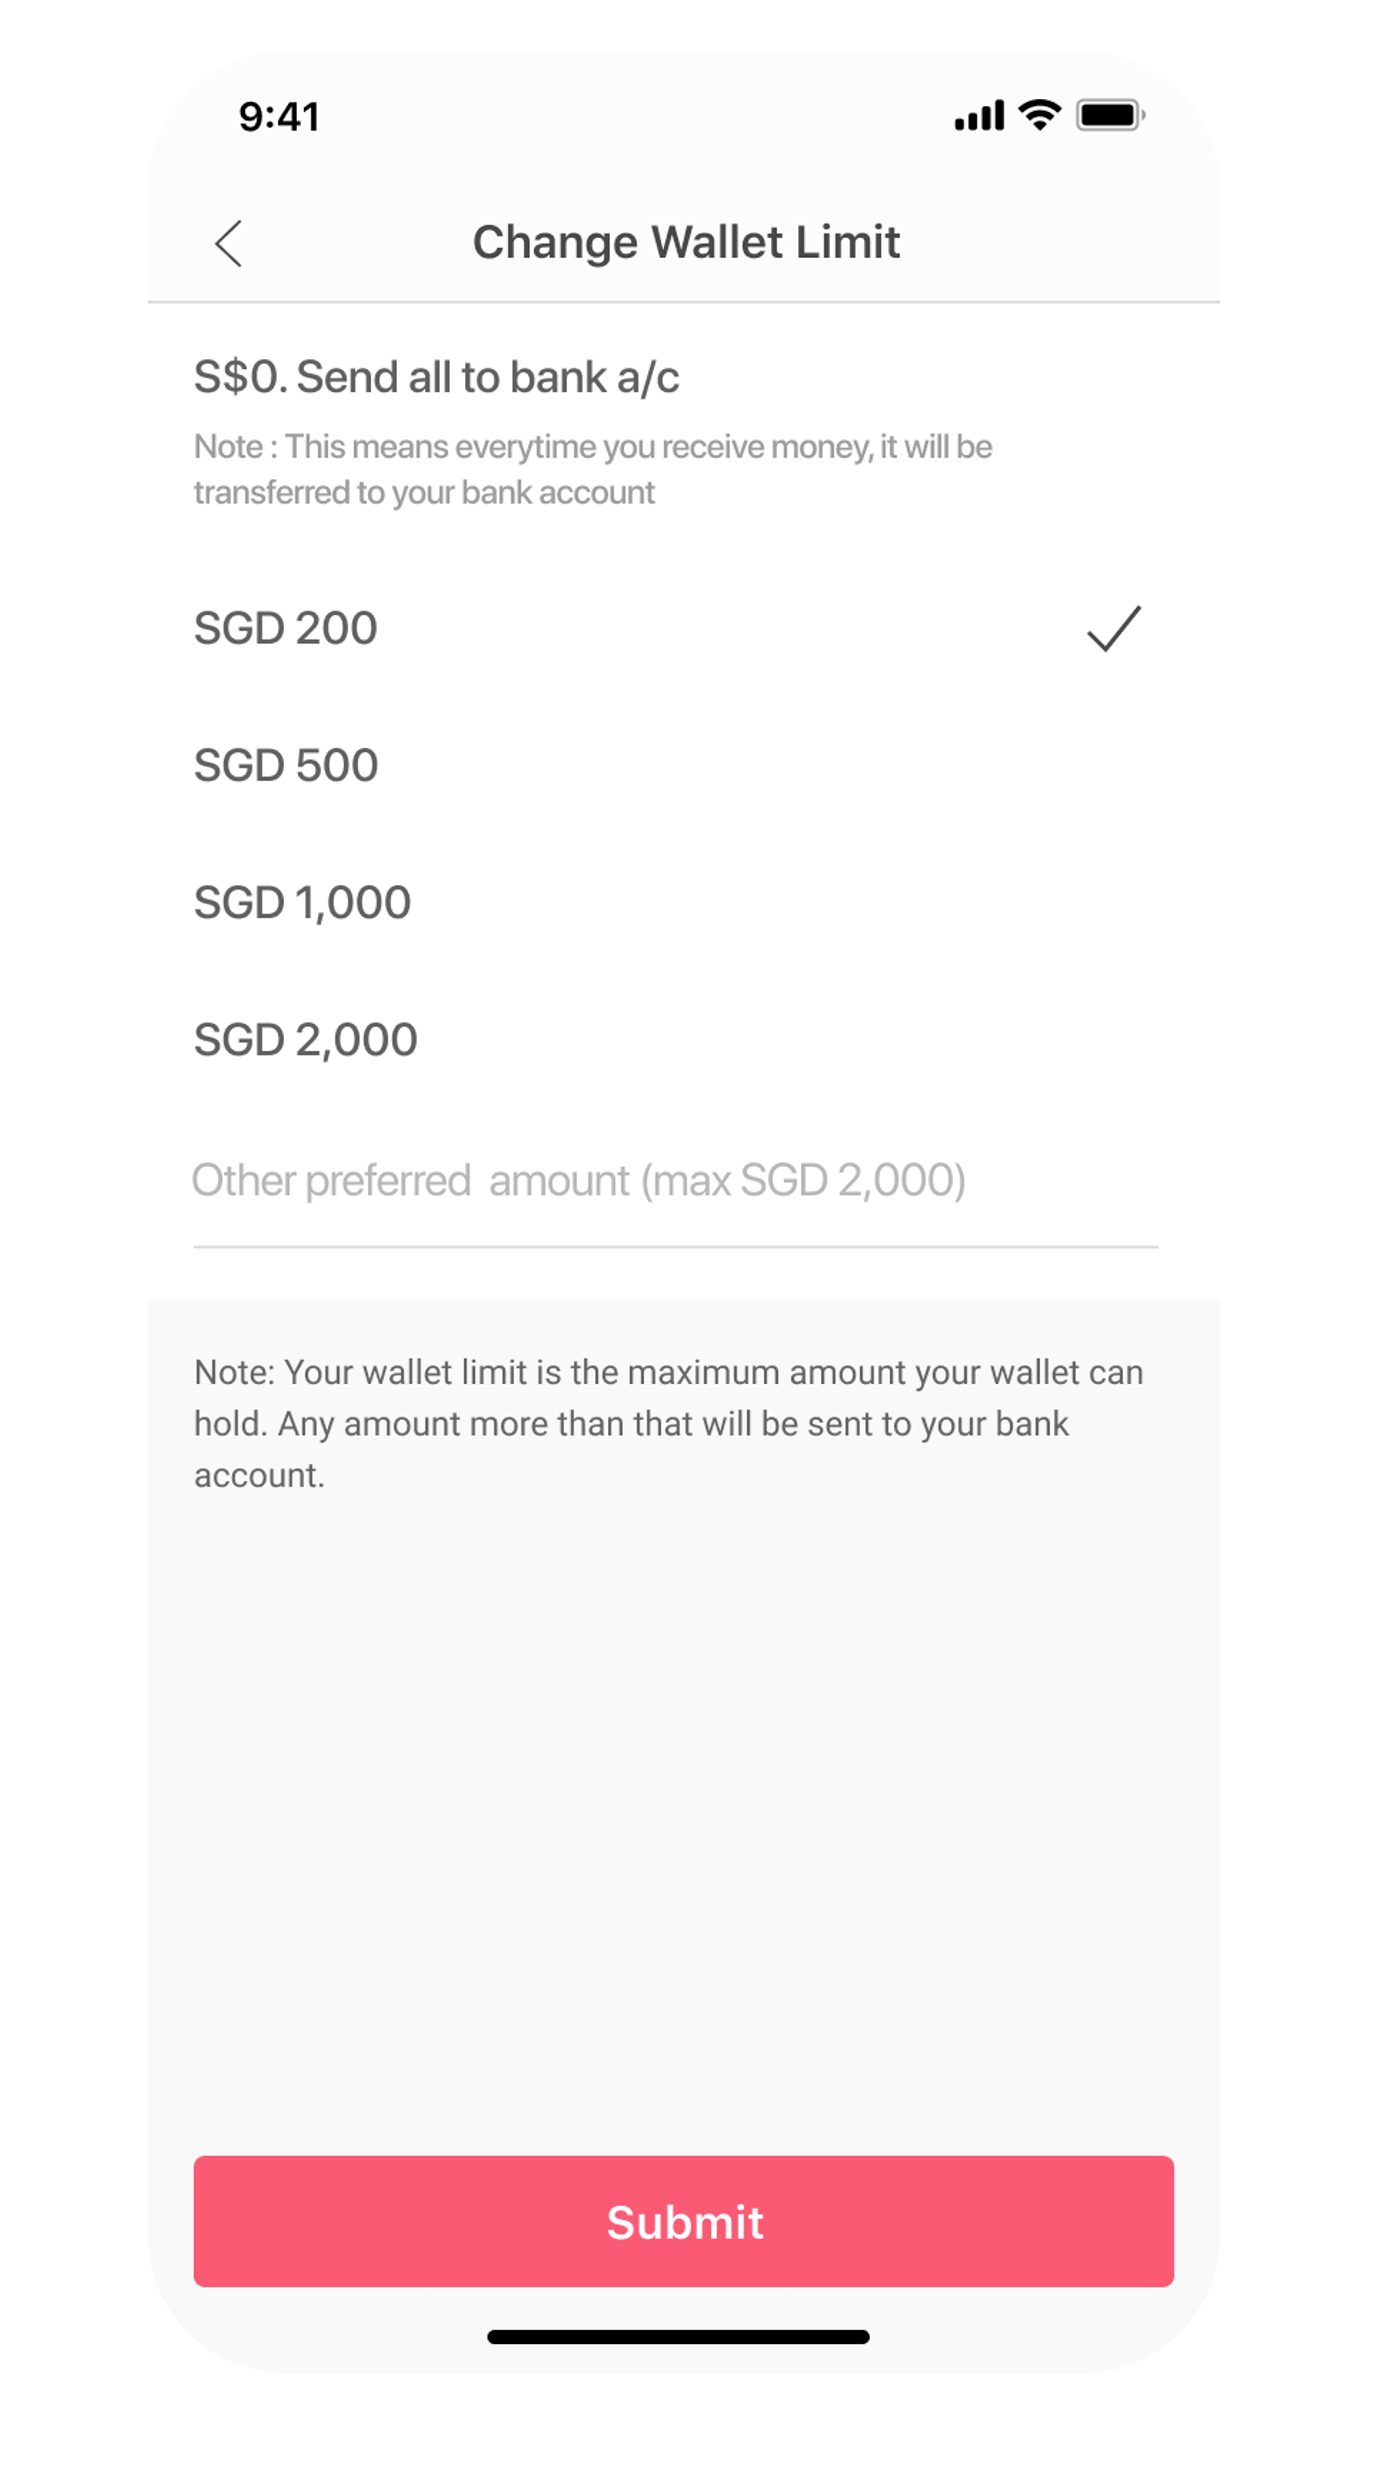
Task: Submit the wallet limit change
Action: [684, 2222]
